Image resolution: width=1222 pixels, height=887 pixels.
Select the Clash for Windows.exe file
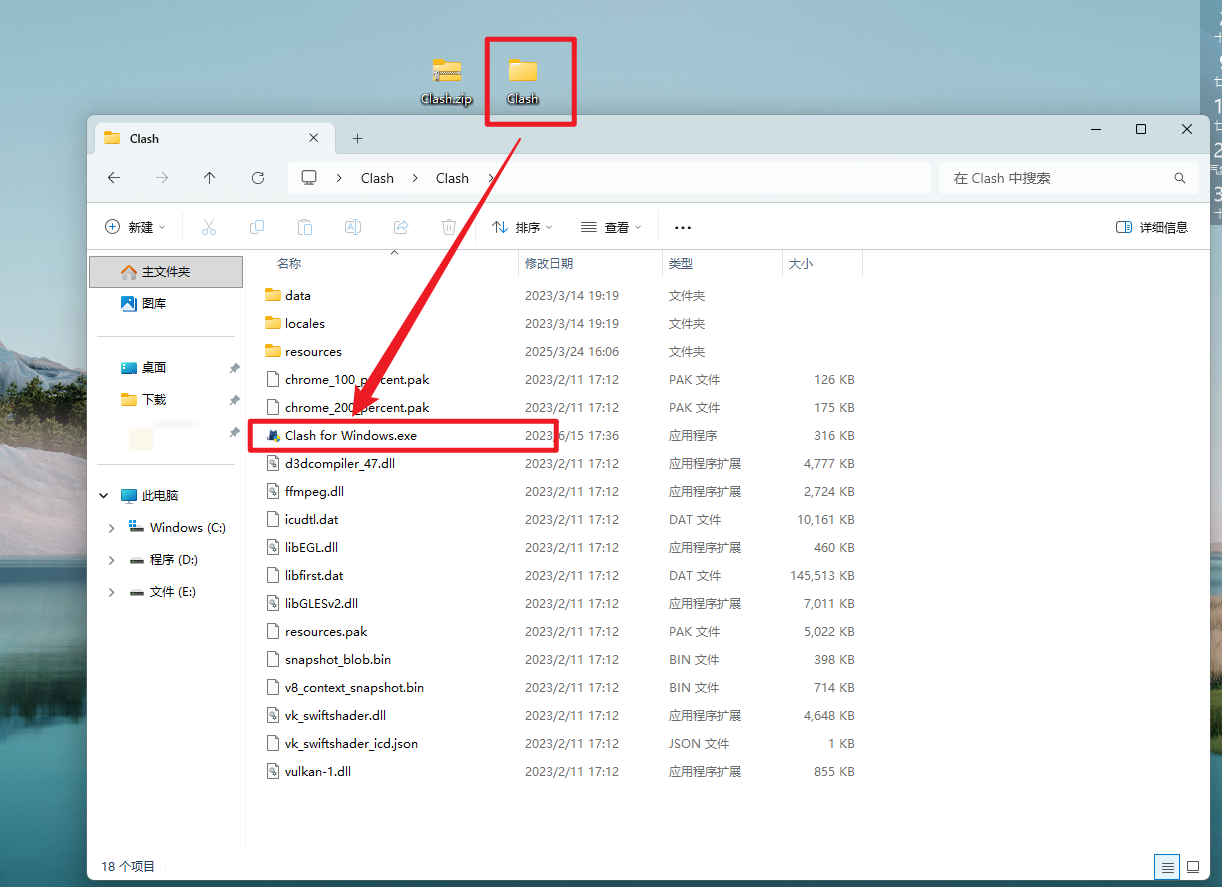(350, 436)
